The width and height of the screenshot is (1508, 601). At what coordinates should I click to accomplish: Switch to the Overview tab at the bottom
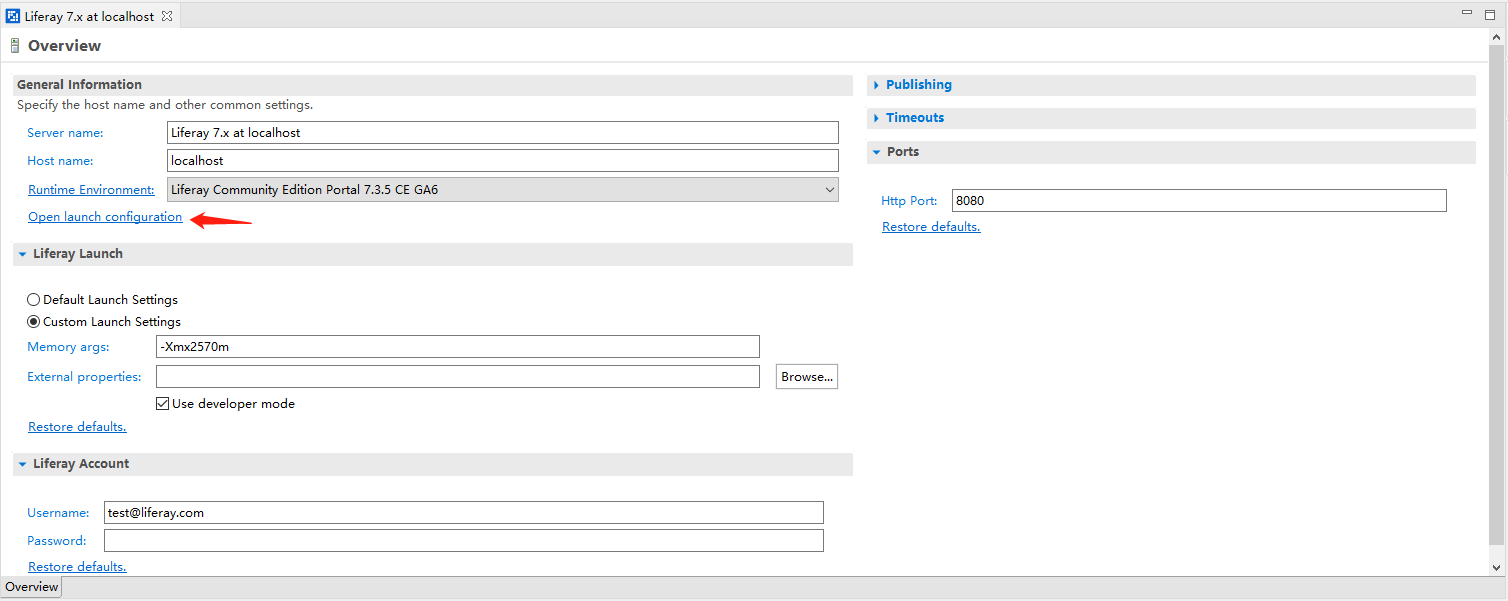[x=31, y=587]
